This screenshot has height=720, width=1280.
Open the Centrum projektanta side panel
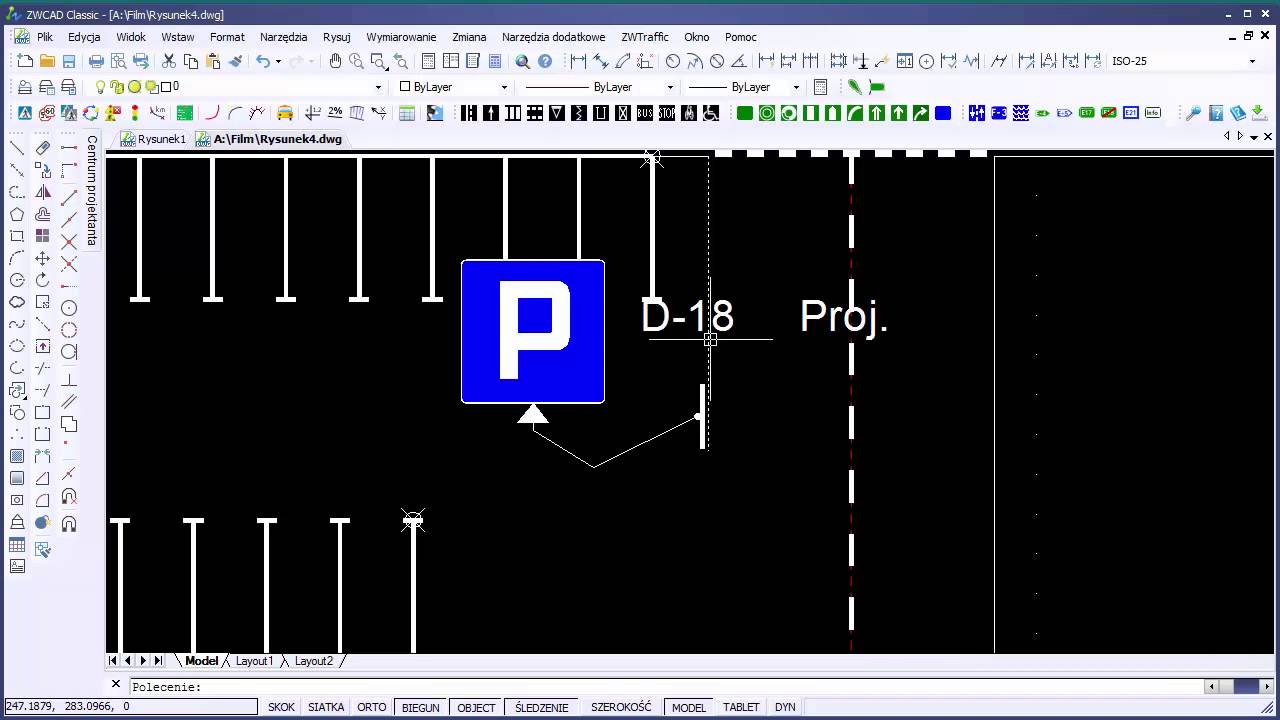92,190
